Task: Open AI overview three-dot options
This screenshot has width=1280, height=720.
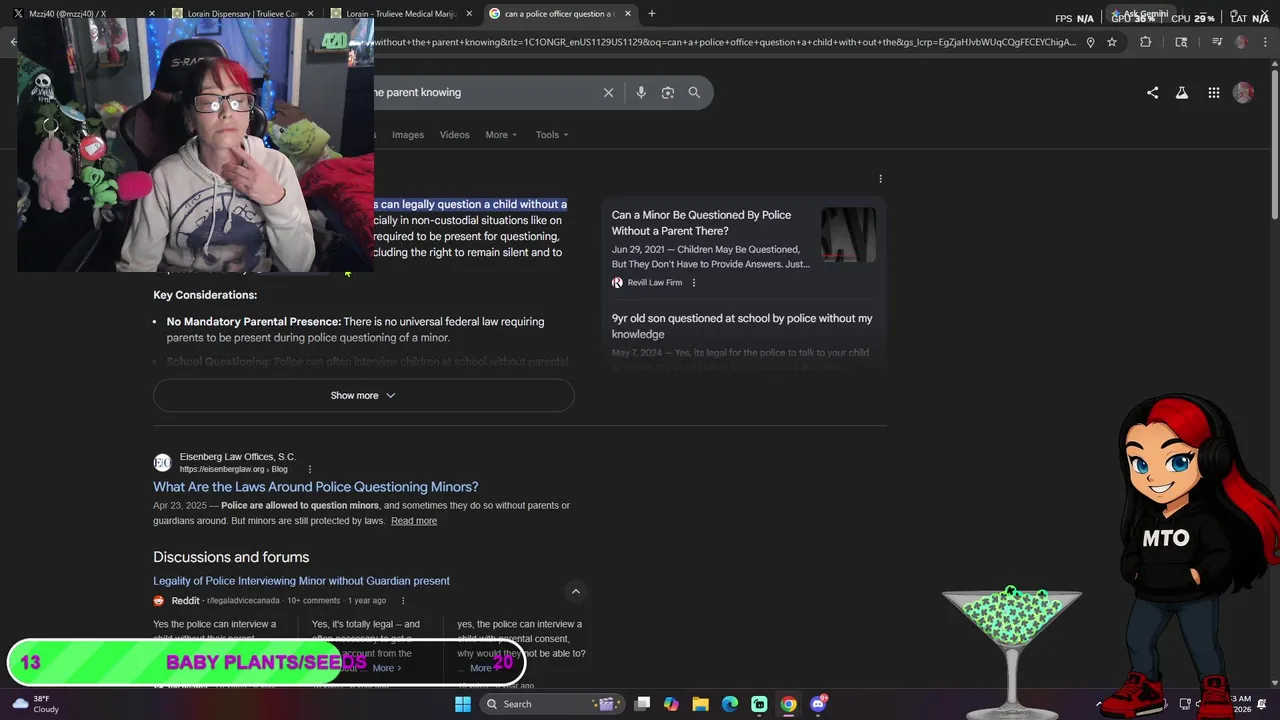Action: [x=880, y=179]
